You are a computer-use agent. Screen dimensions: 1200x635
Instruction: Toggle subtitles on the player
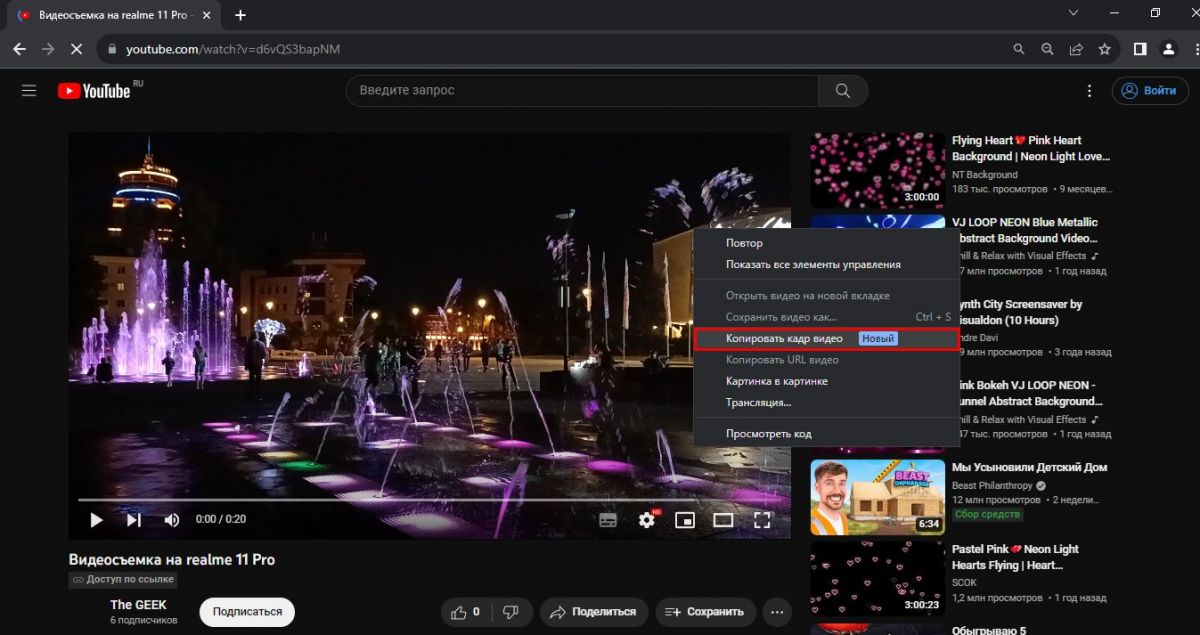608,520
